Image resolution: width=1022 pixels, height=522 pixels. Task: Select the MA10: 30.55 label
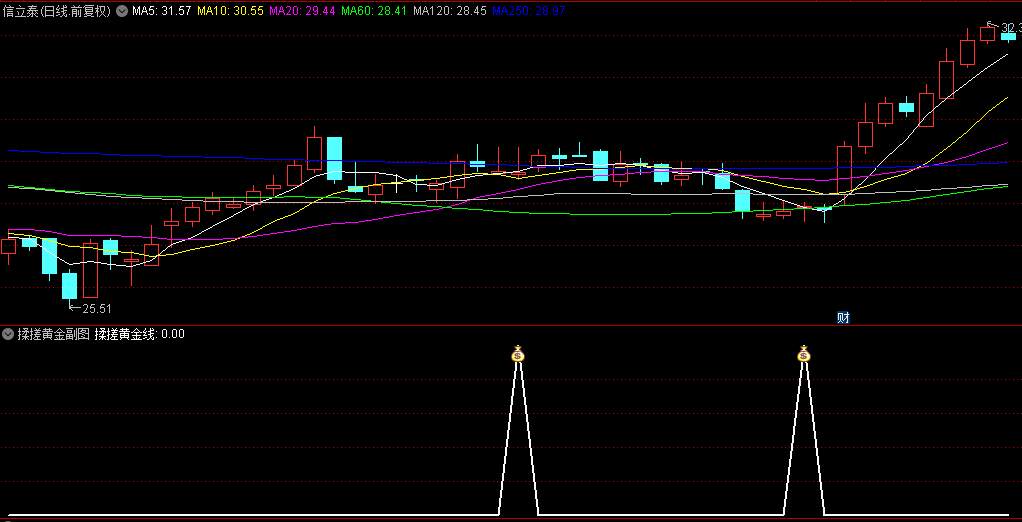click(230, 10)
